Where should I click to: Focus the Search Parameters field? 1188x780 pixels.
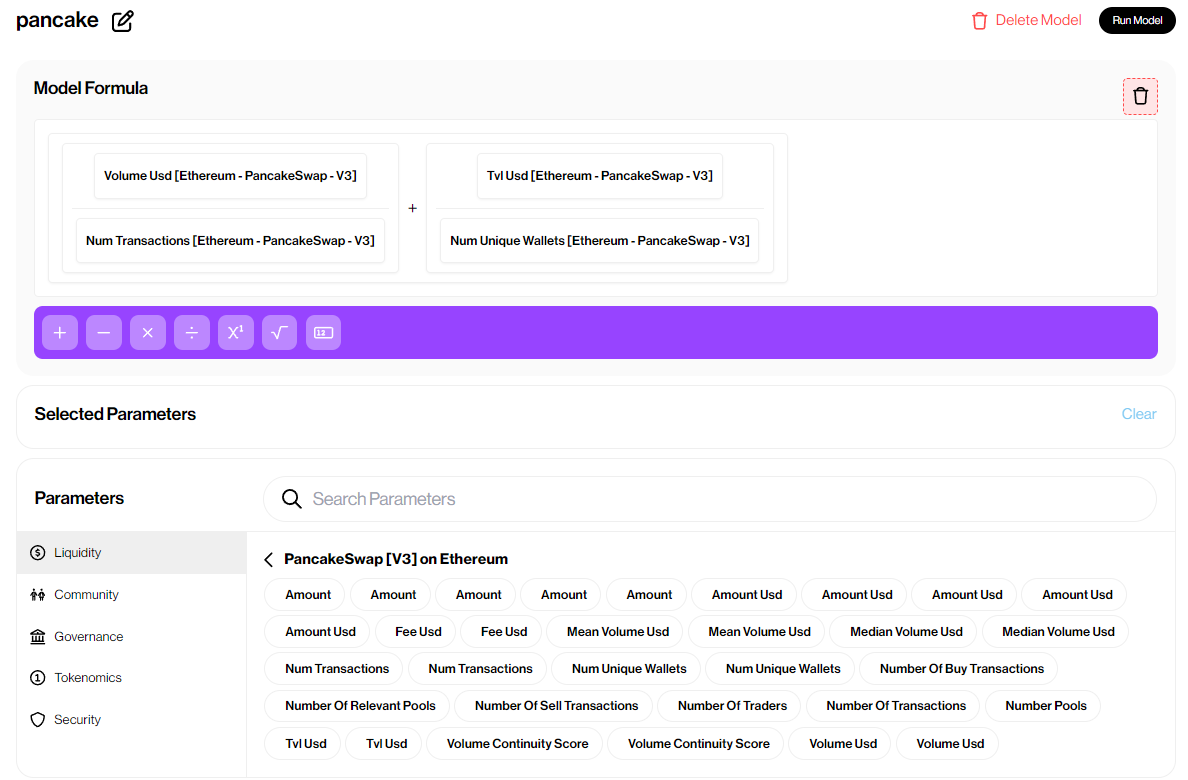pos(709,499)
